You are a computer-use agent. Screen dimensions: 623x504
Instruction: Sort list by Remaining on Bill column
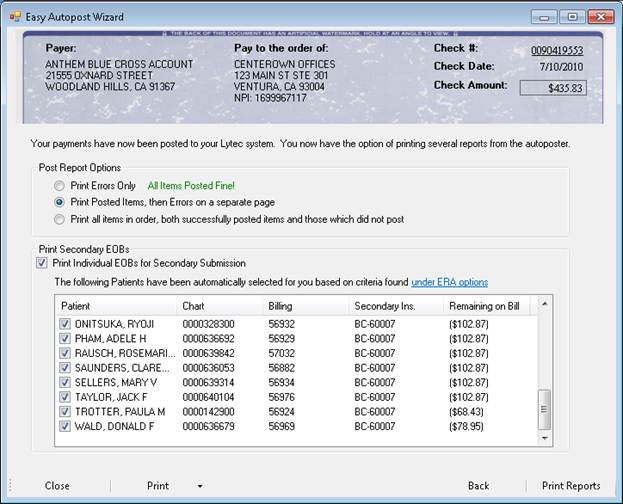pos(488,305)
